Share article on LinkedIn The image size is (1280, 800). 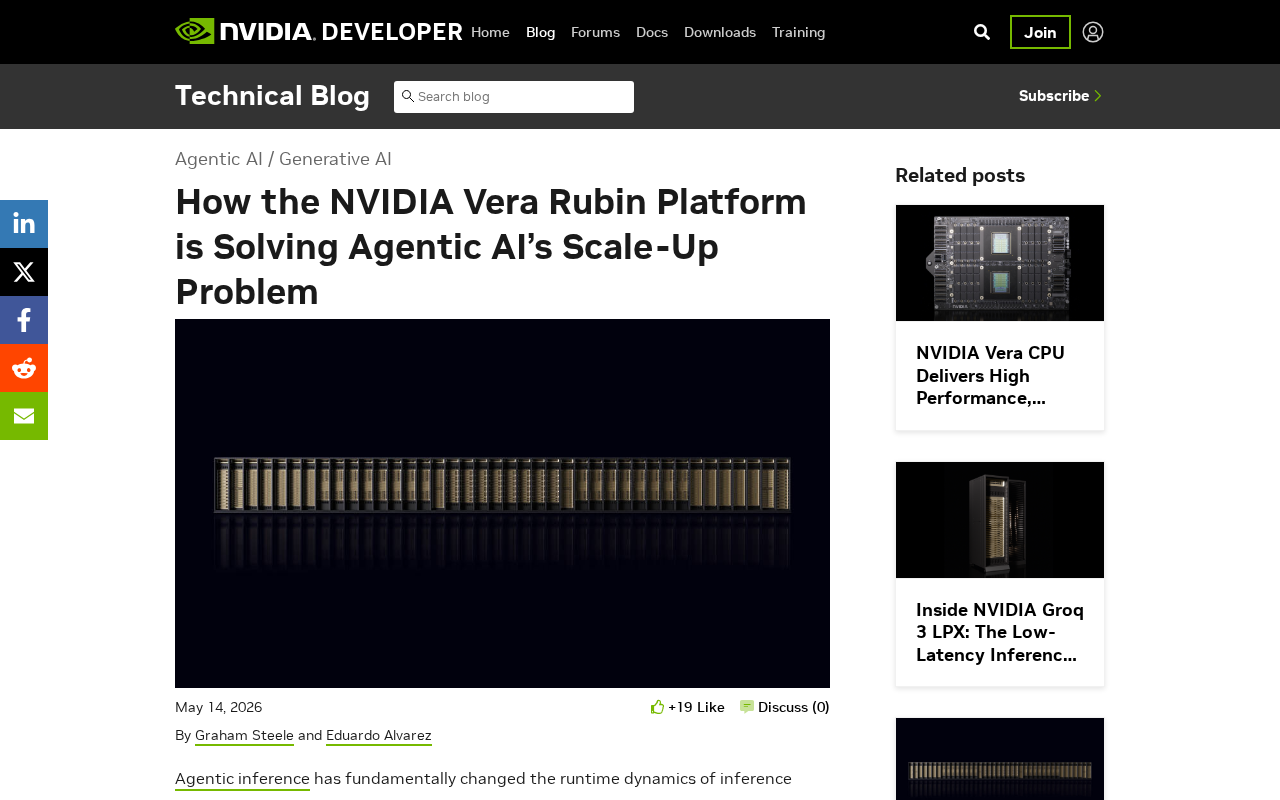click(x=24, y=224)
